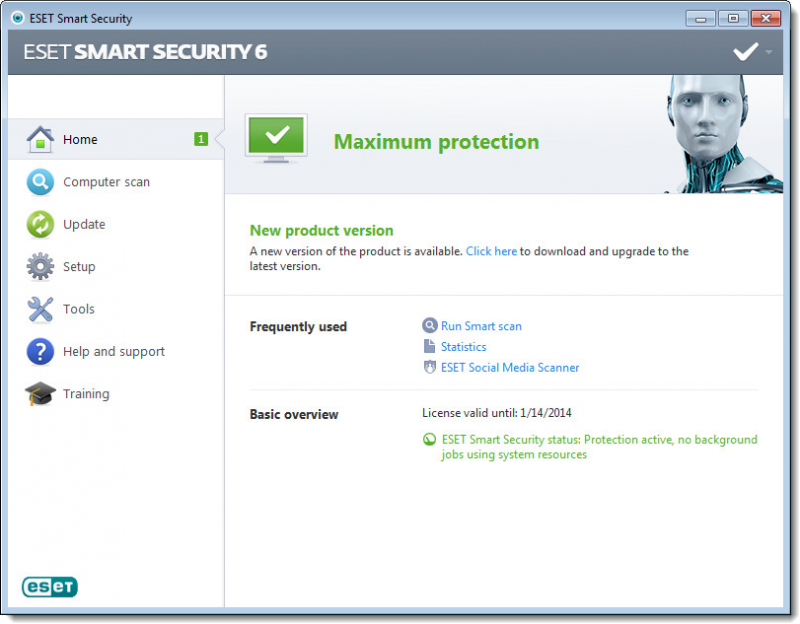Viewport: 800px width, 624px height.
Task: Open Help and support
Action: [116, 352]
